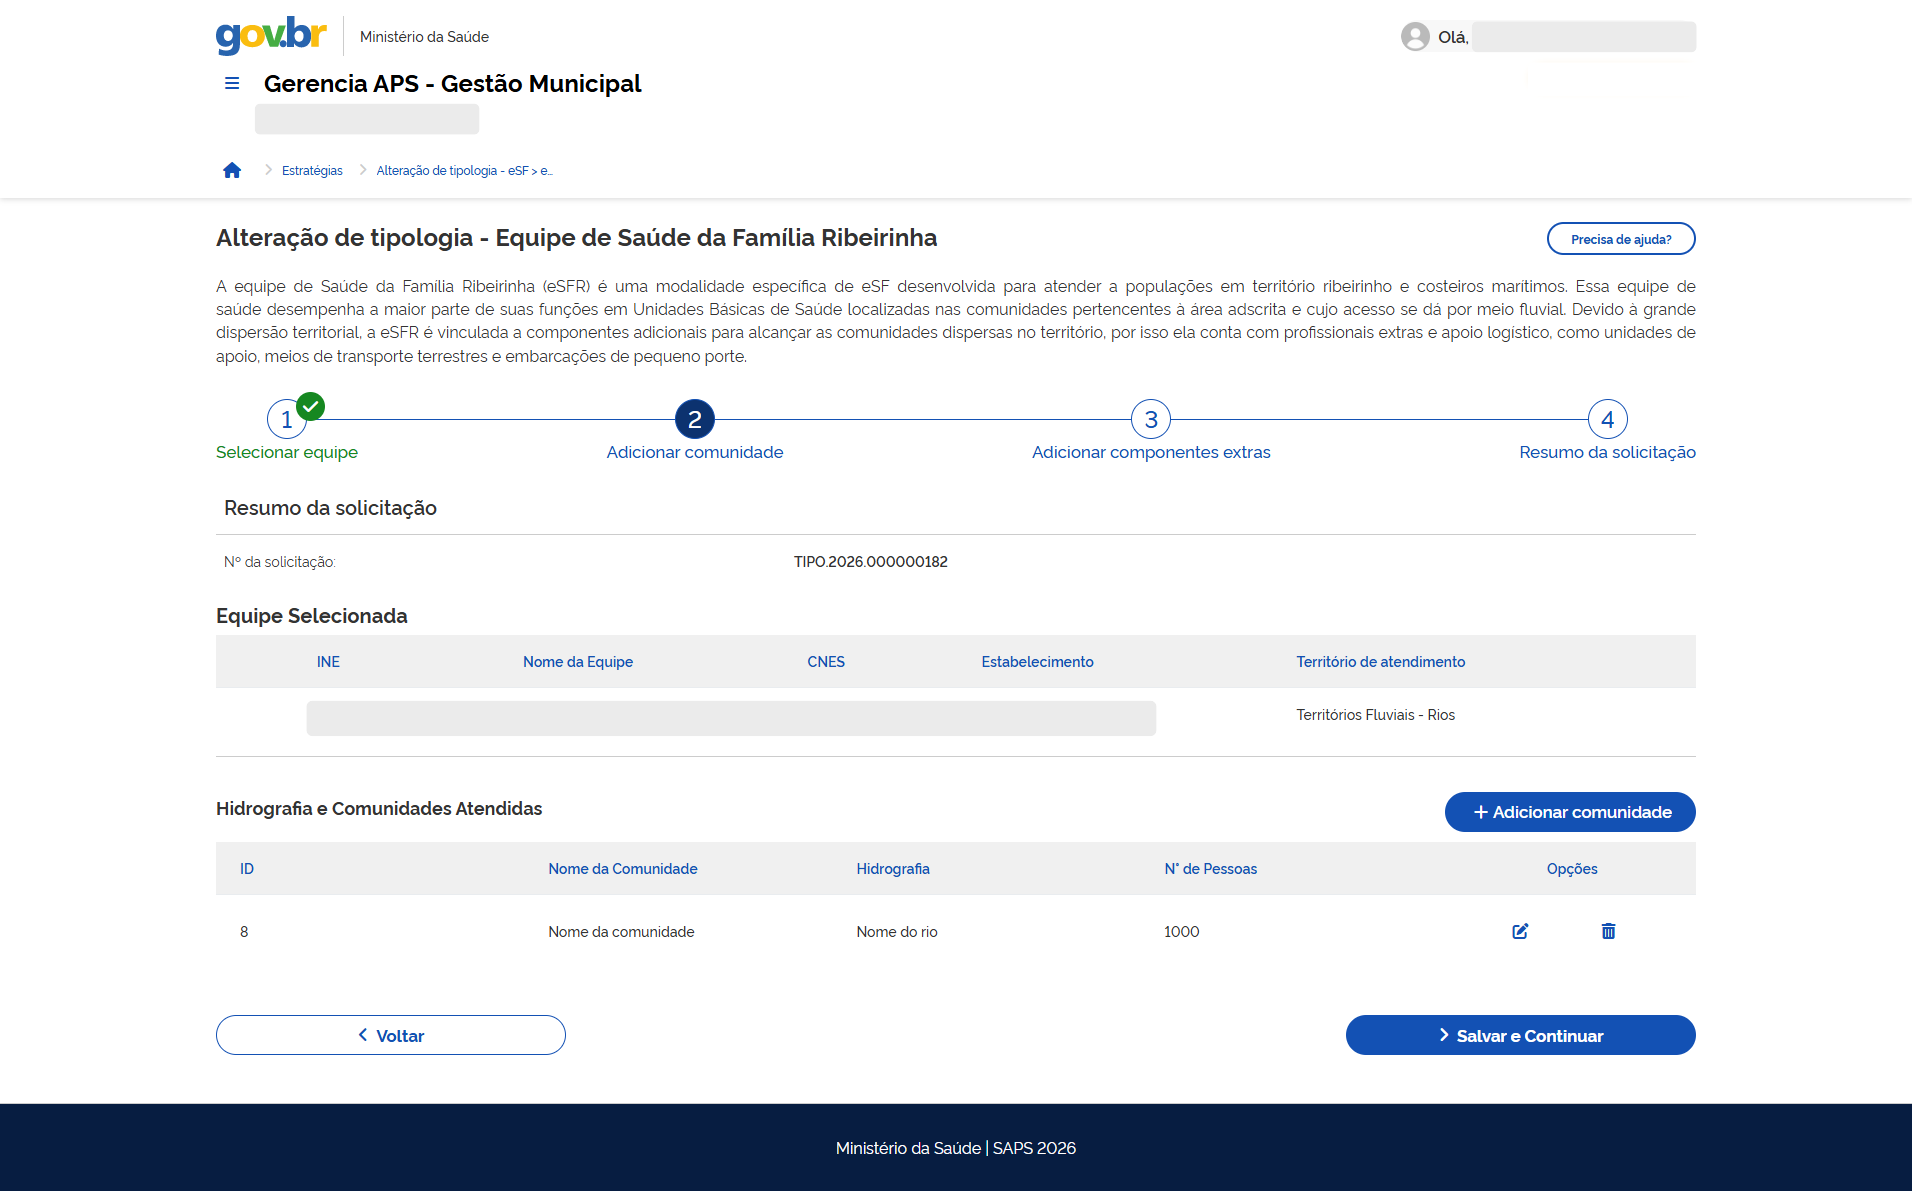
Task: Click the Voltar button
Action: point(390,1035)
